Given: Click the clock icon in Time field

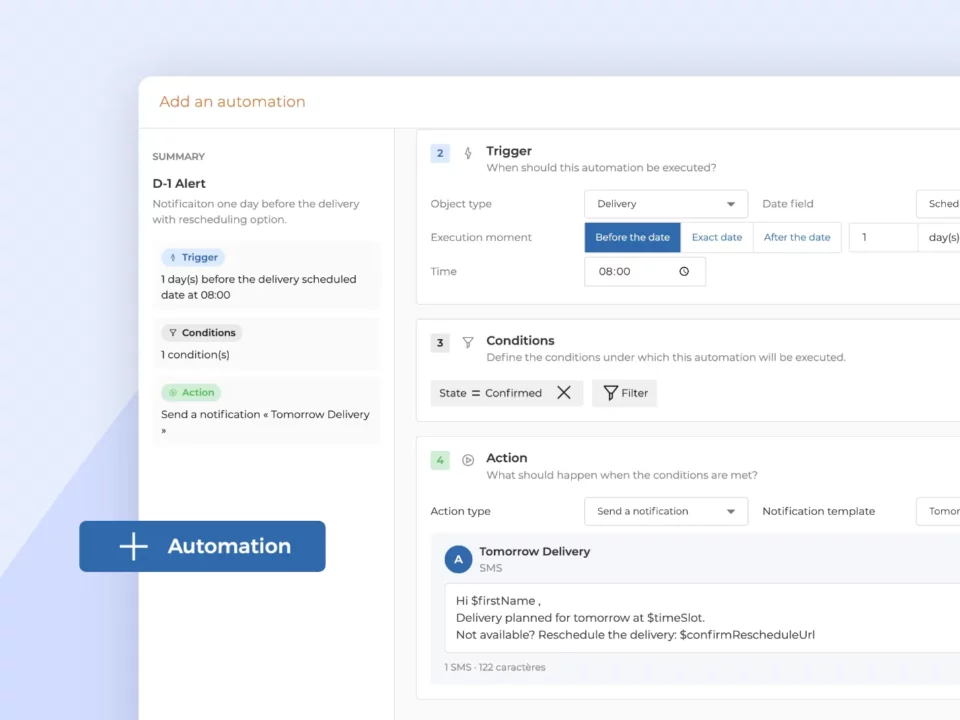Looking at the screenshot, I should click(x=684, y=271).
